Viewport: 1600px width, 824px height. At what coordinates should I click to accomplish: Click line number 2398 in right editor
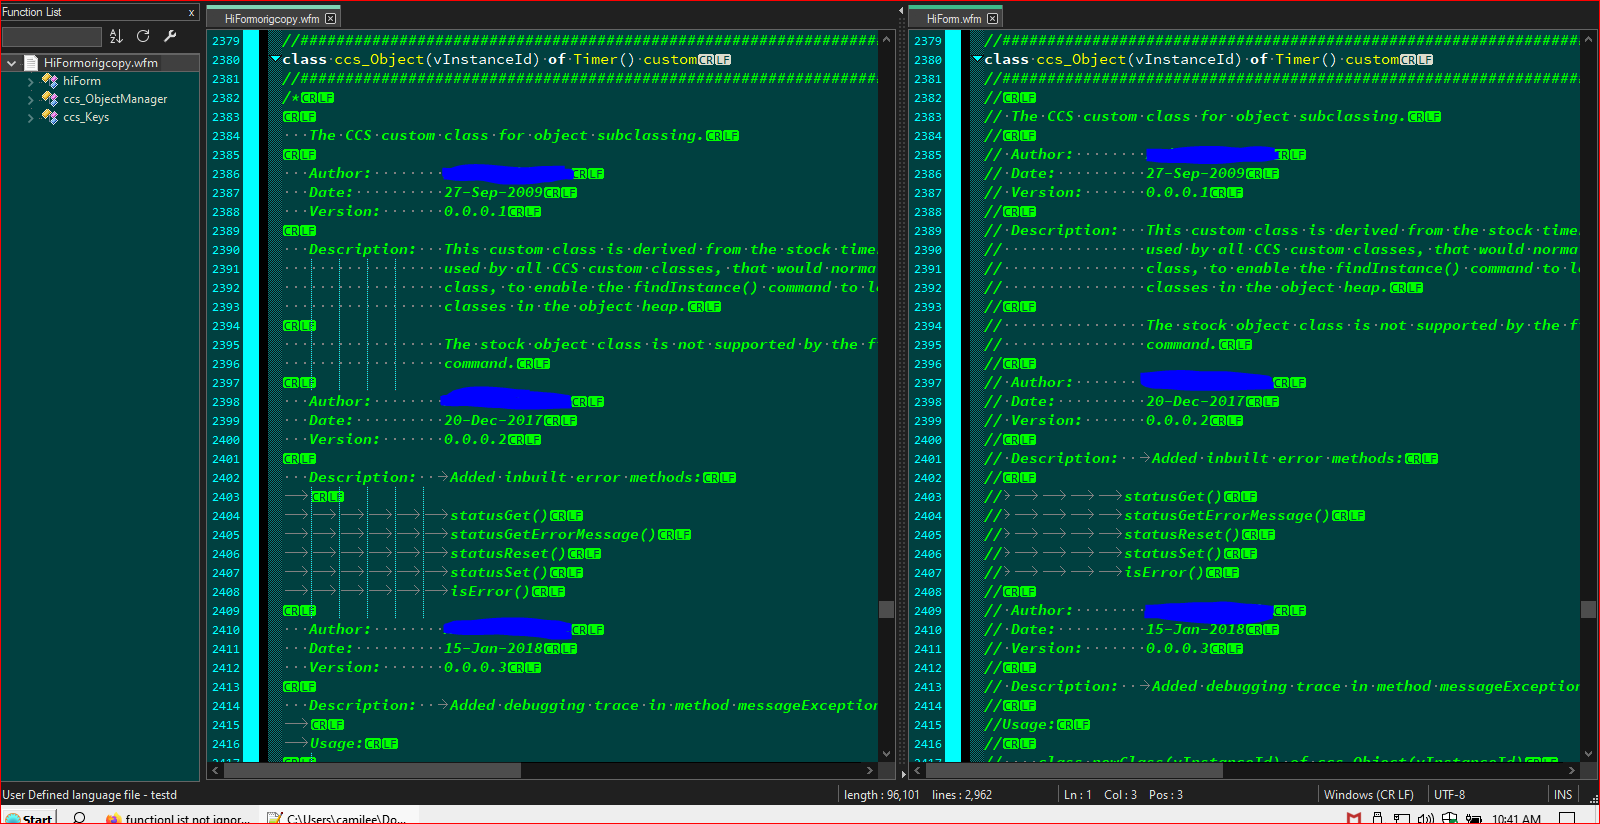click(x=928, y=402)
